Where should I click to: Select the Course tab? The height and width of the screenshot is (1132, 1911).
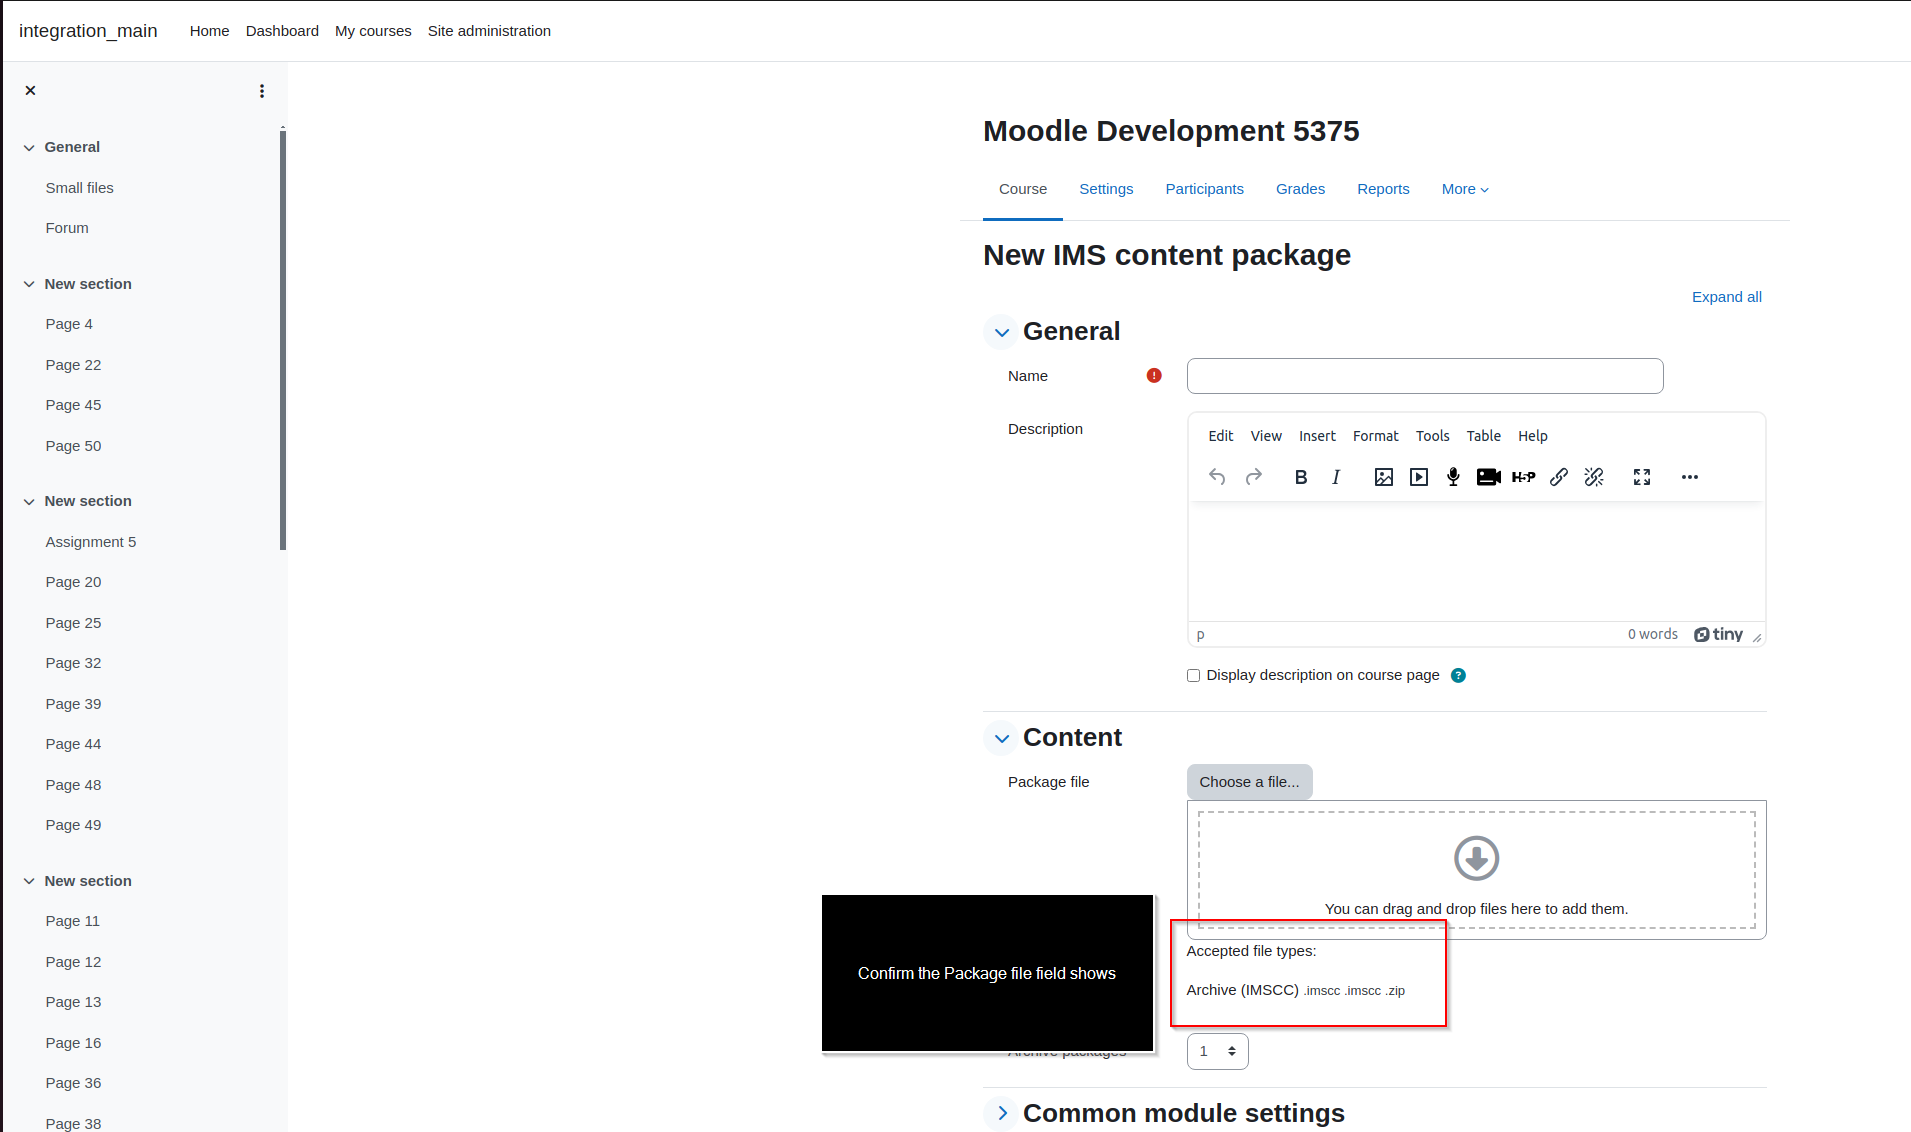click(1023, 189)
